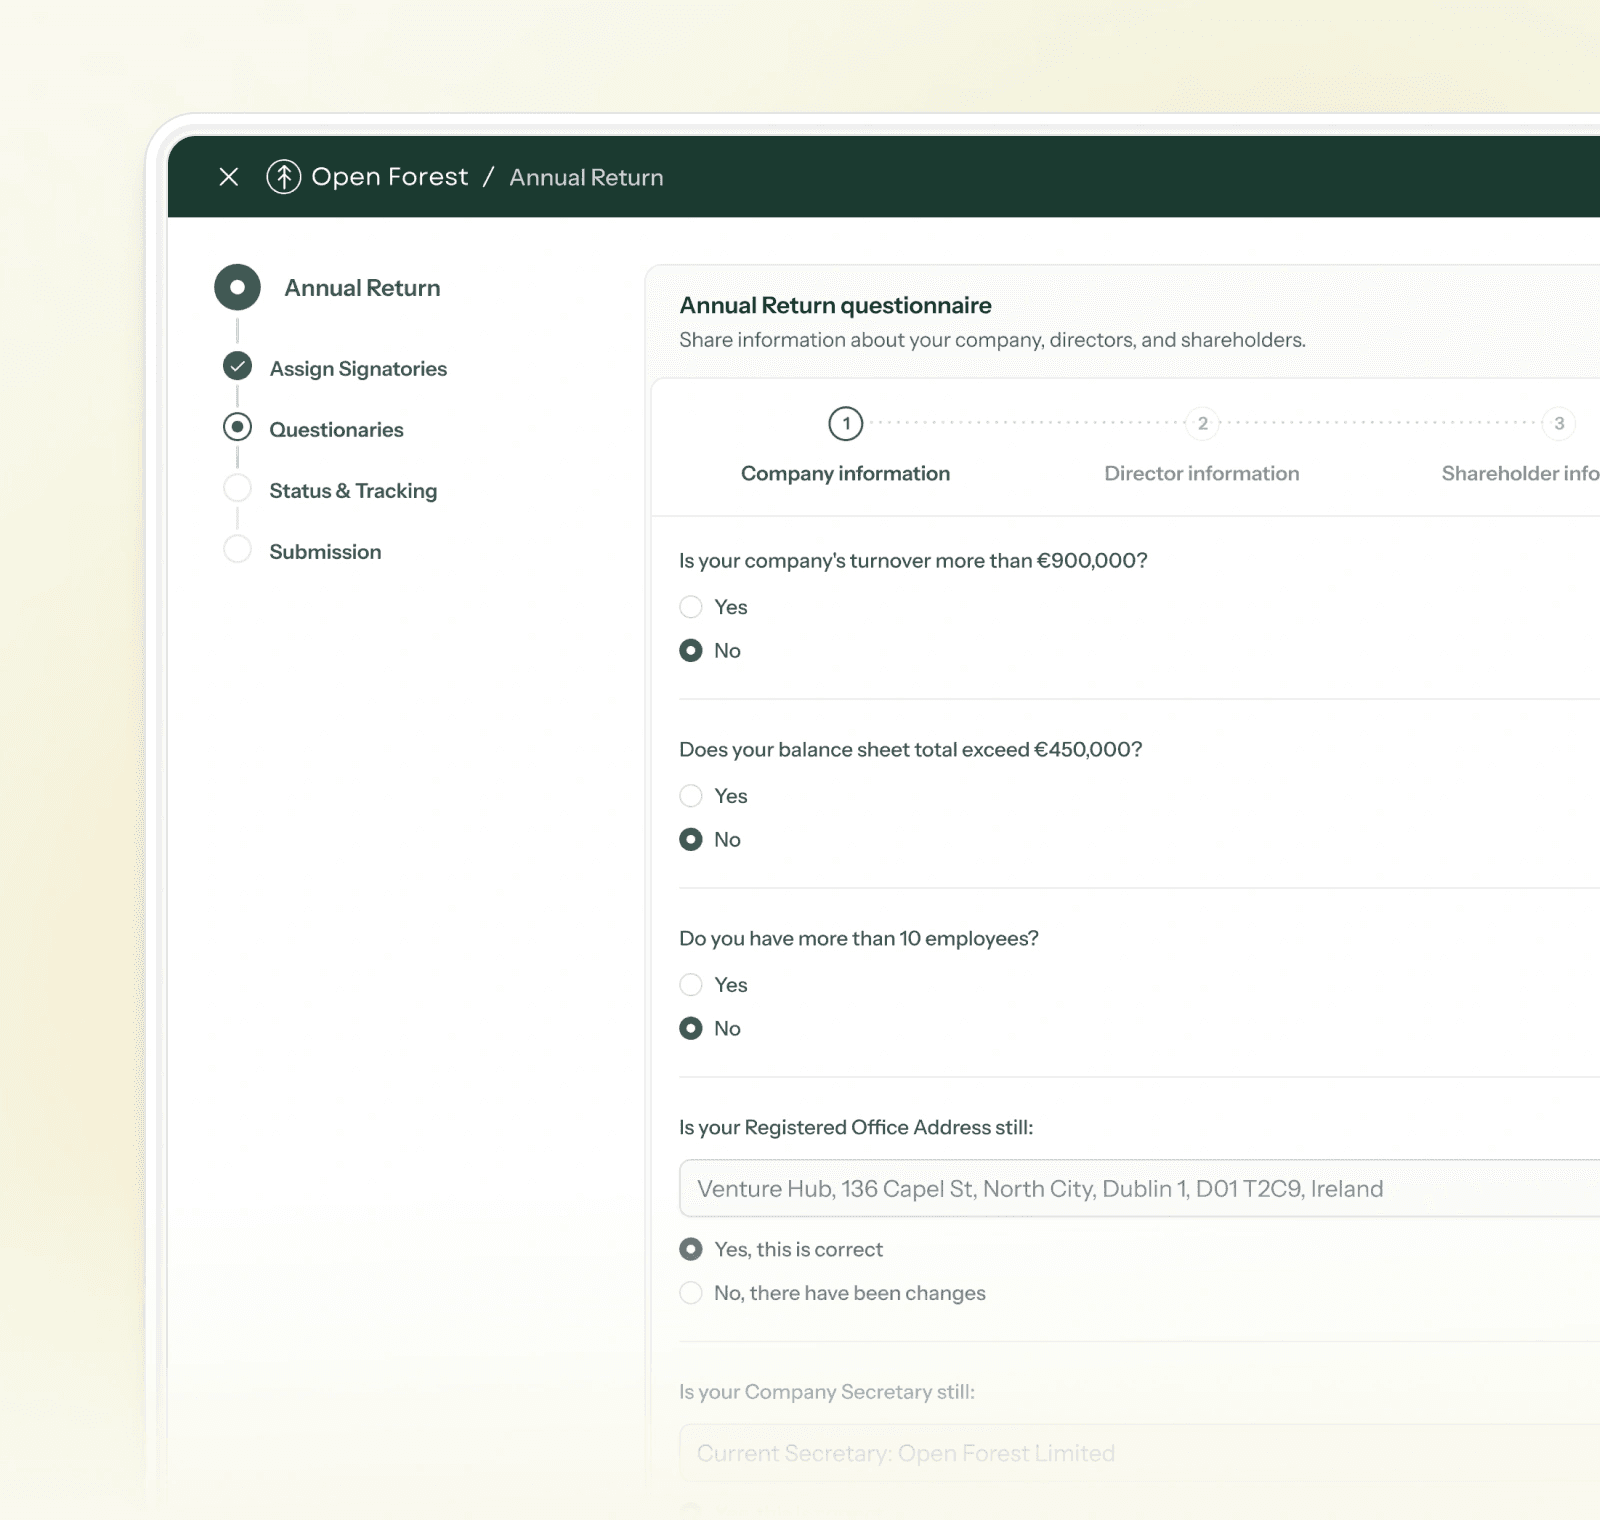Choose Yes for balance sheet exceeding €450,000
The width and height of the screenshot is (1600, 1520).
click(x=691, y=796)
